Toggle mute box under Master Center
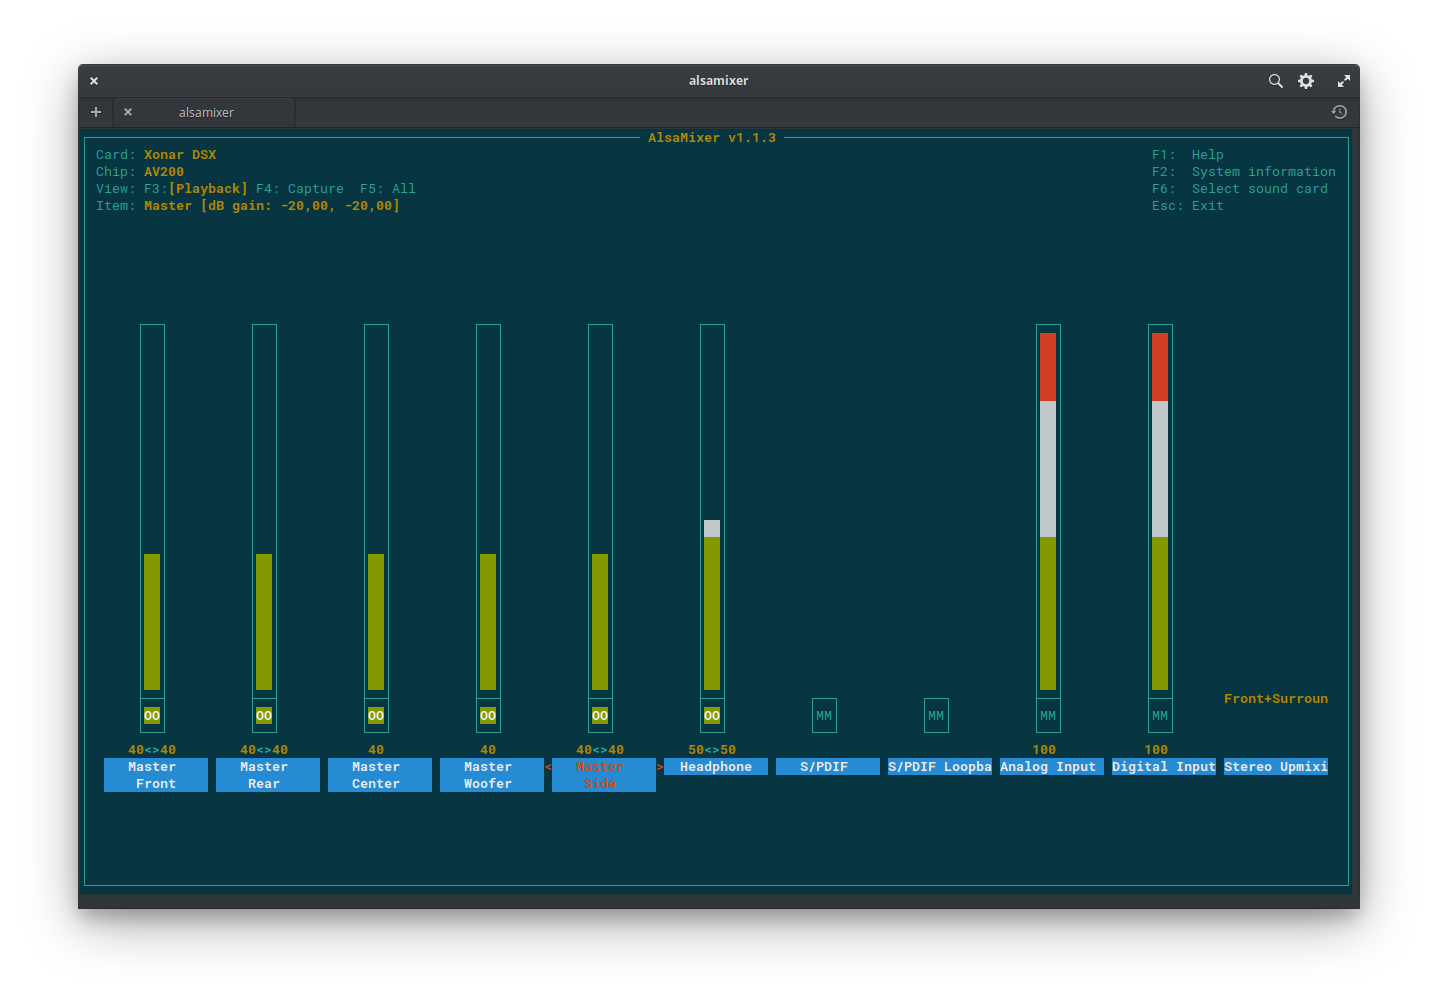The width and height of the screenshot is (1438, 1001). click(x=376, y=715)
